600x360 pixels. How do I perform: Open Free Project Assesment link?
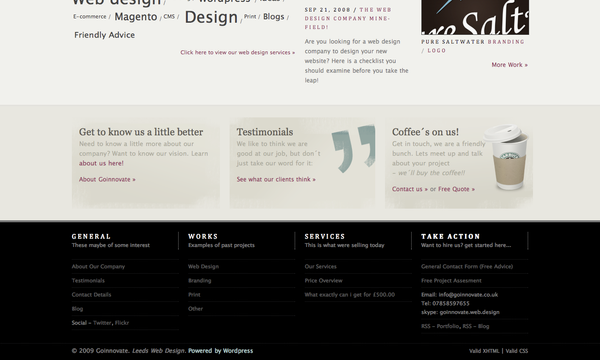(x=451, y=281)
